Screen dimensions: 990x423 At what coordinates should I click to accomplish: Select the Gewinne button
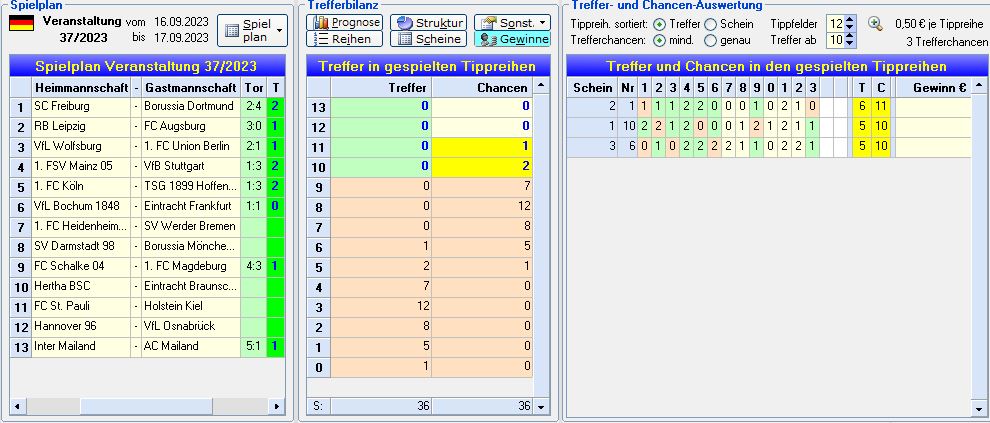[x=512, y=39]
